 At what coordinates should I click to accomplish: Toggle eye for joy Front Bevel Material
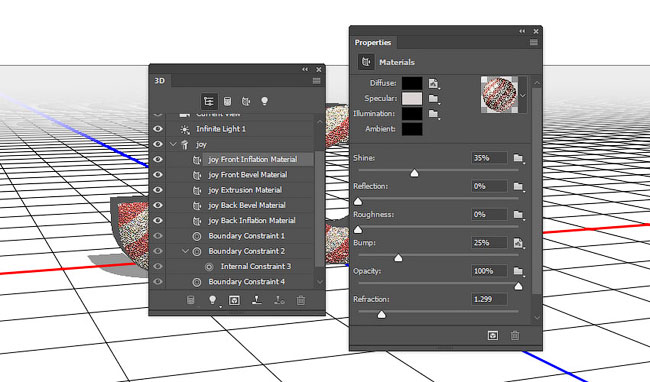[x=158, y=175]
